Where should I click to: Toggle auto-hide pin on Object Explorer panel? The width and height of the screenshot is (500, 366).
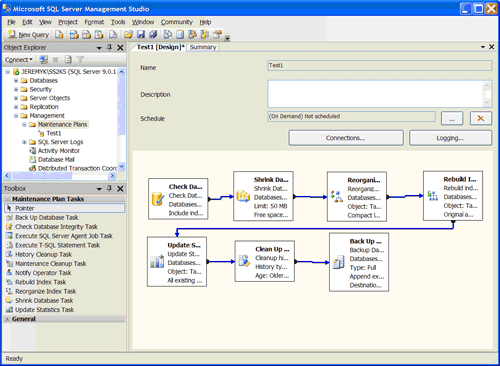point(109,48)
